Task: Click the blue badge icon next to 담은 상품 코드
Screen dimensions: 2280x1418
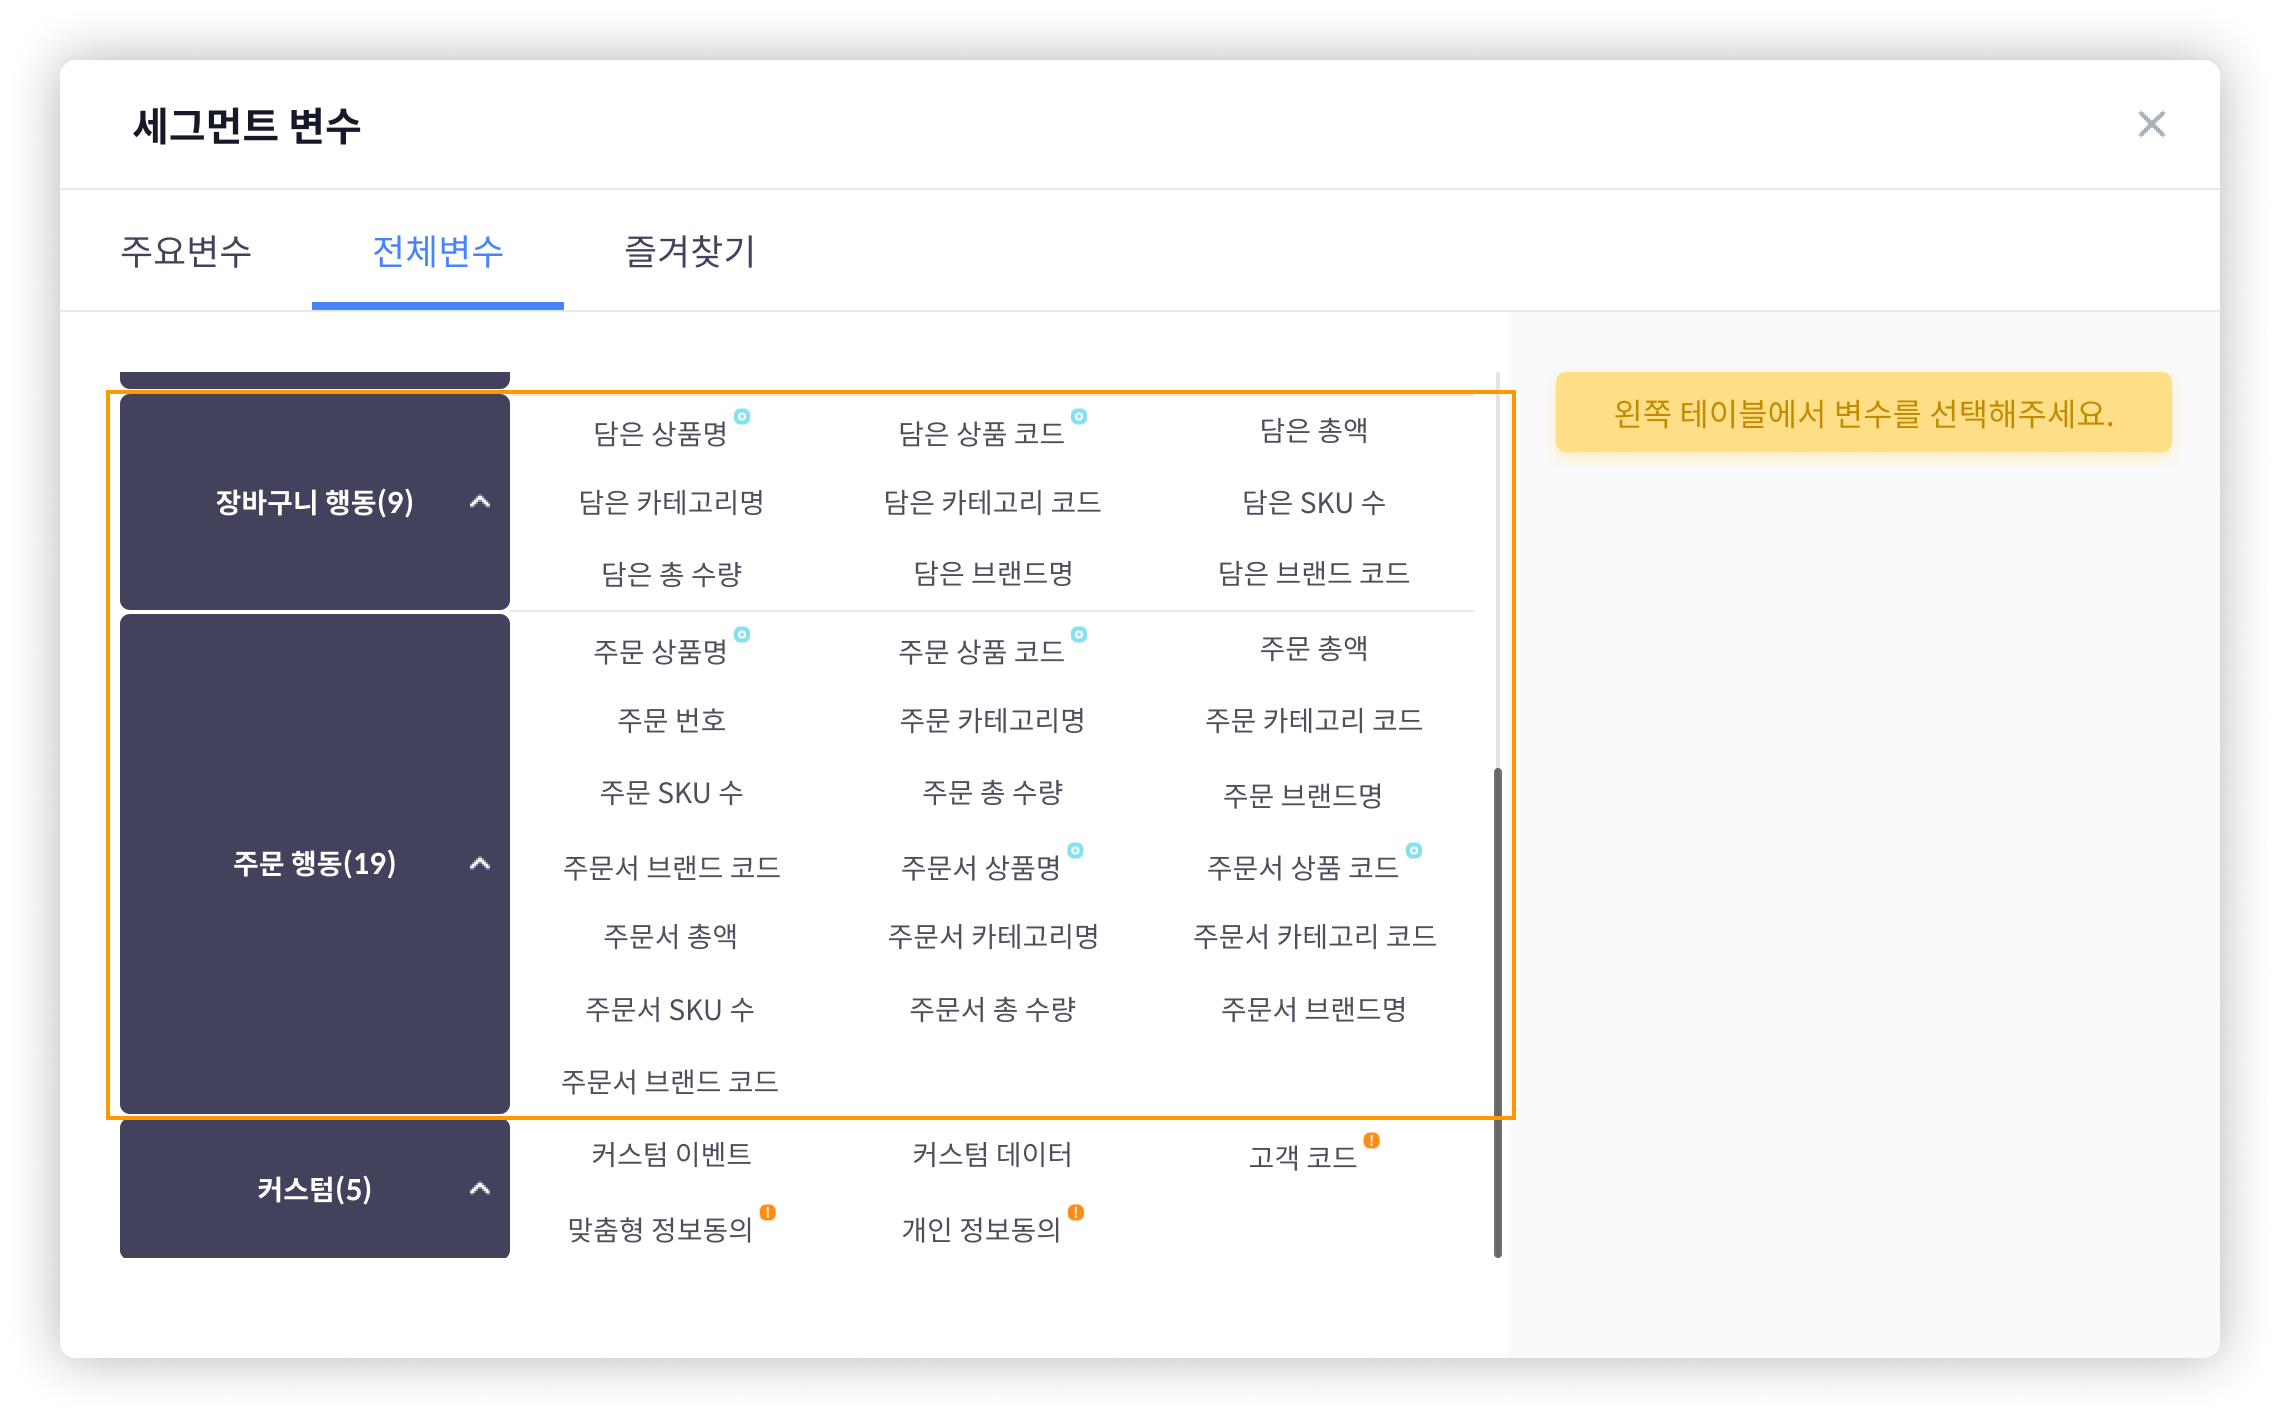Action: click(x=1079, y=416)
